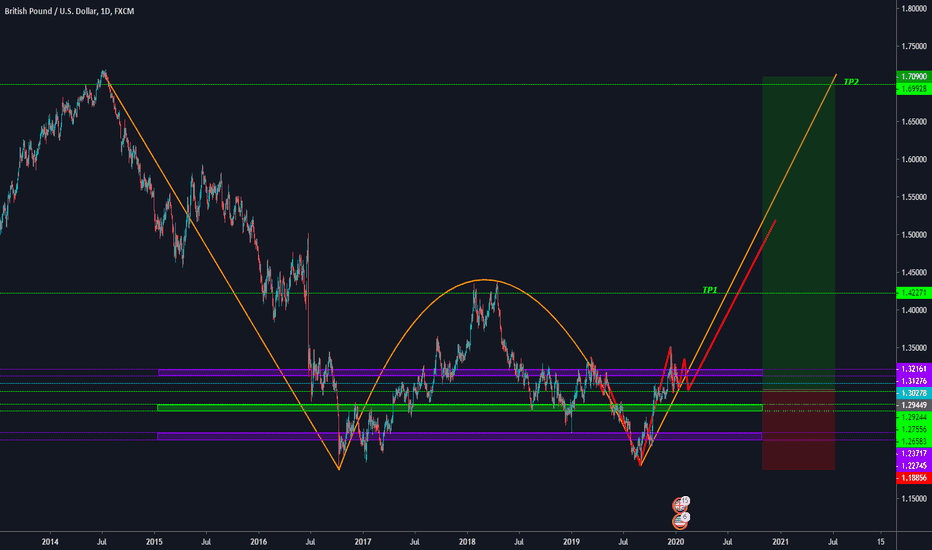This screenshot has width=932, height=550.
Task: Click the British flag economic event icon
Action: [681, 505]
